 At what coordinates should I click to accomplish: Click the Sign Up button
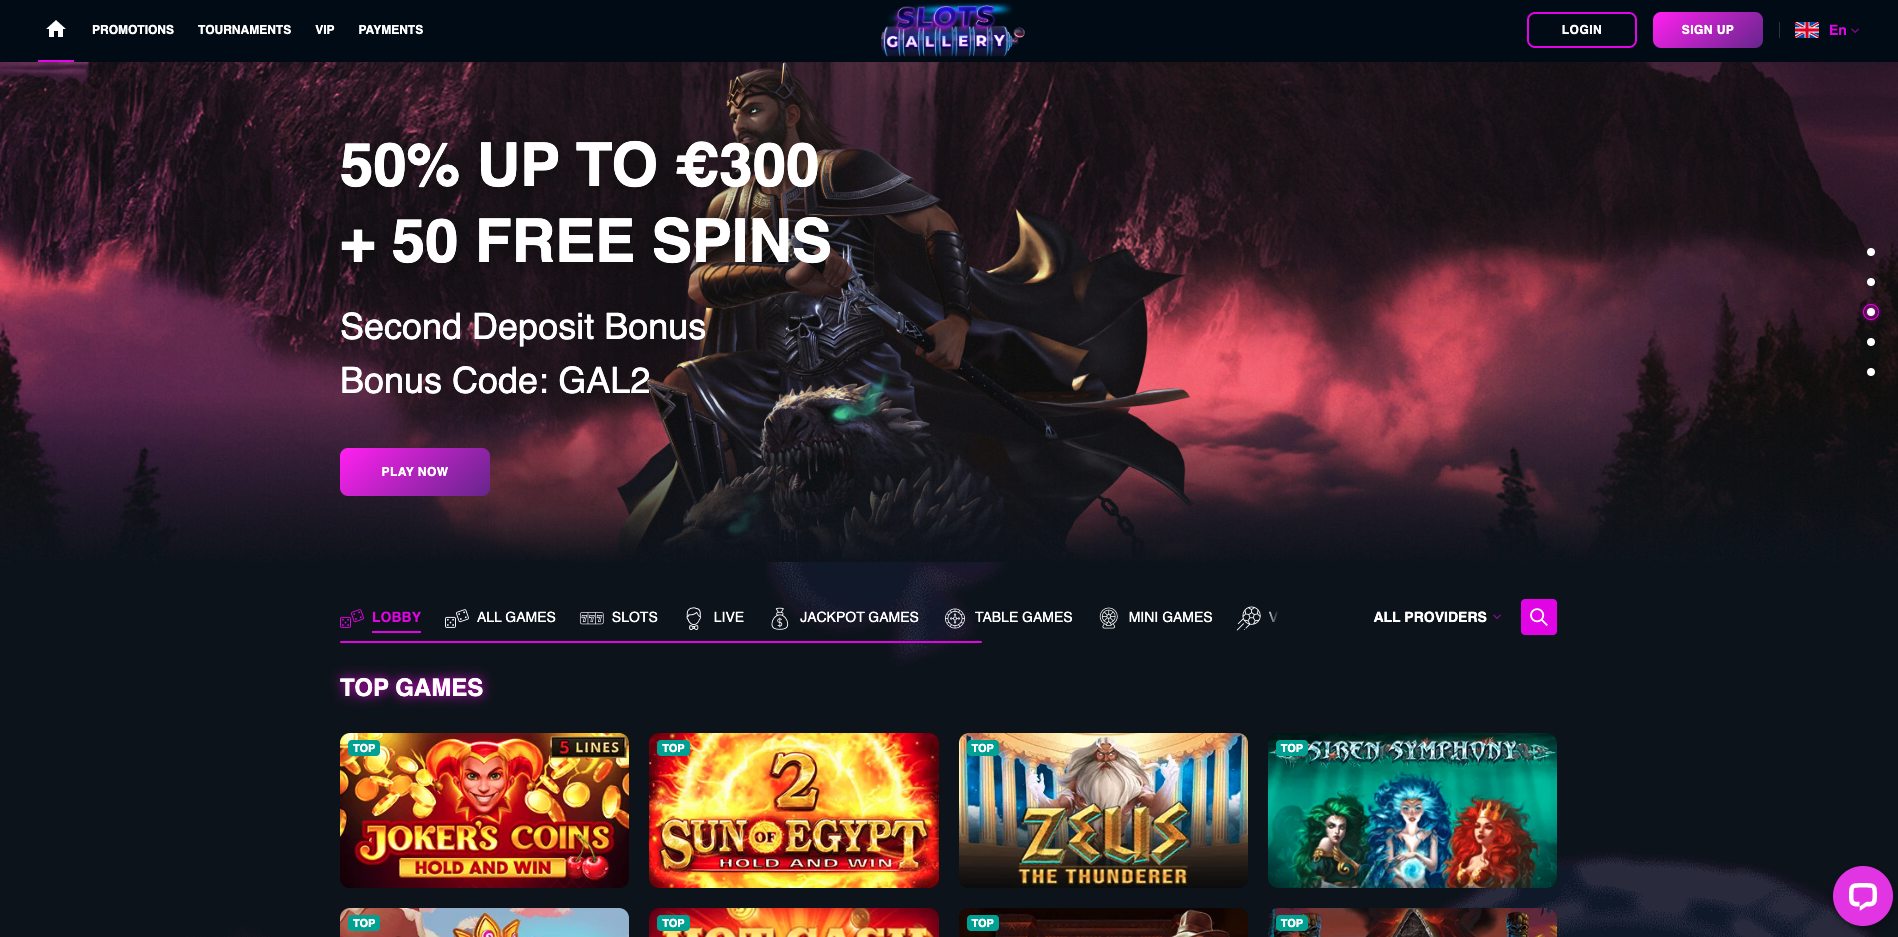[1707, 30]
